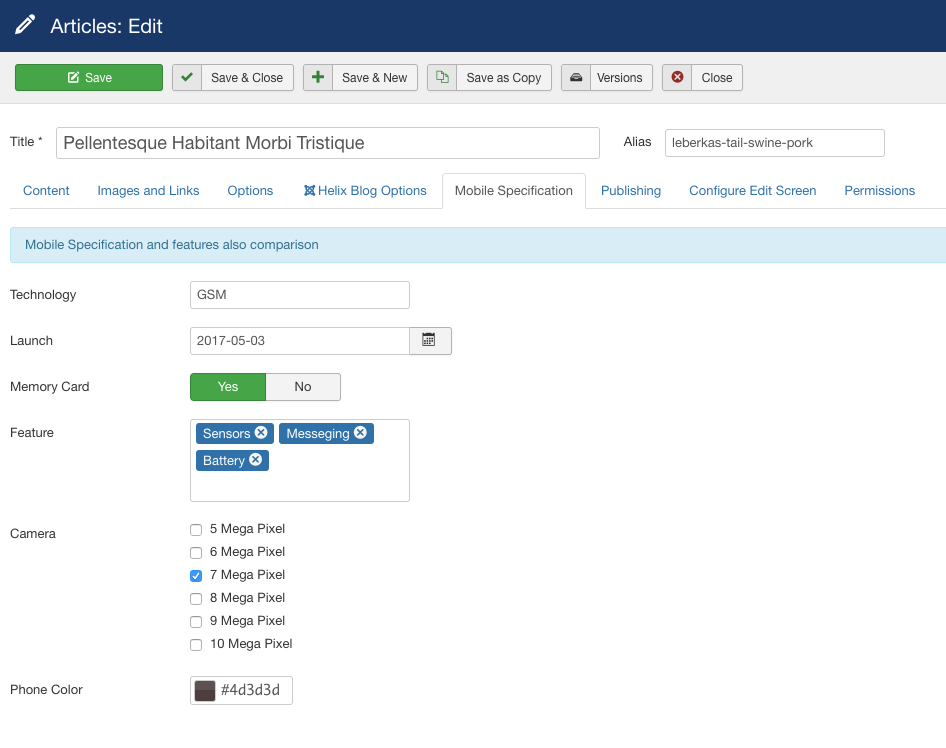Viewport: 946px width, 748px height.
Task: Open the Launch date calendar picker
Action: [x=430, y=340]
